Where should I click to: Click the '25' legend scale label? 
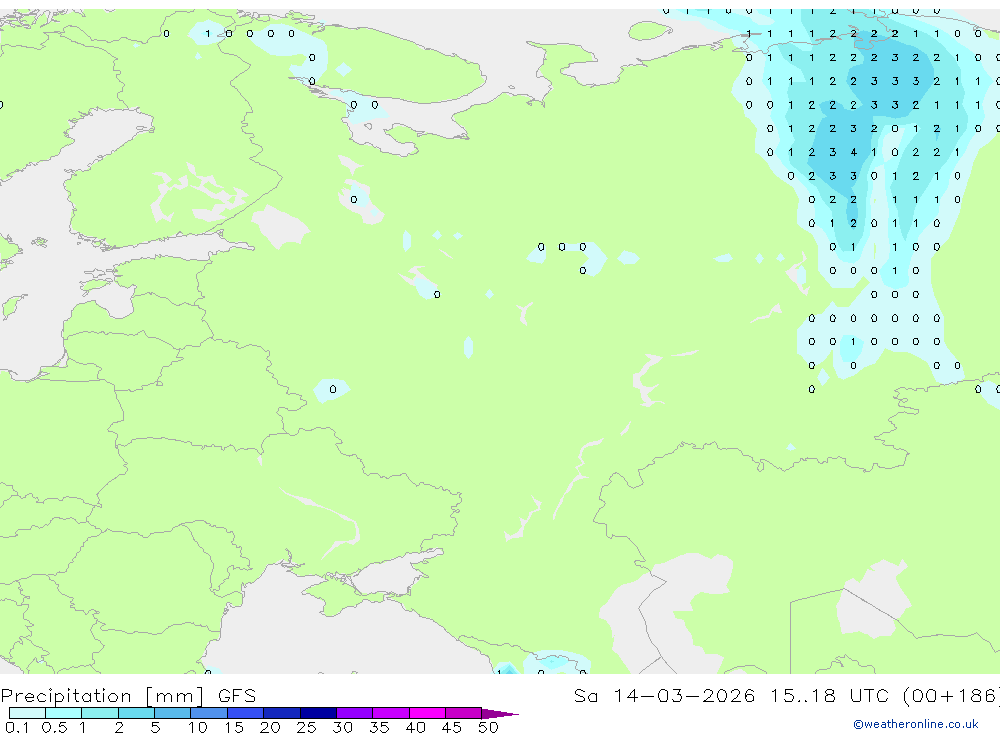[306, 727]
